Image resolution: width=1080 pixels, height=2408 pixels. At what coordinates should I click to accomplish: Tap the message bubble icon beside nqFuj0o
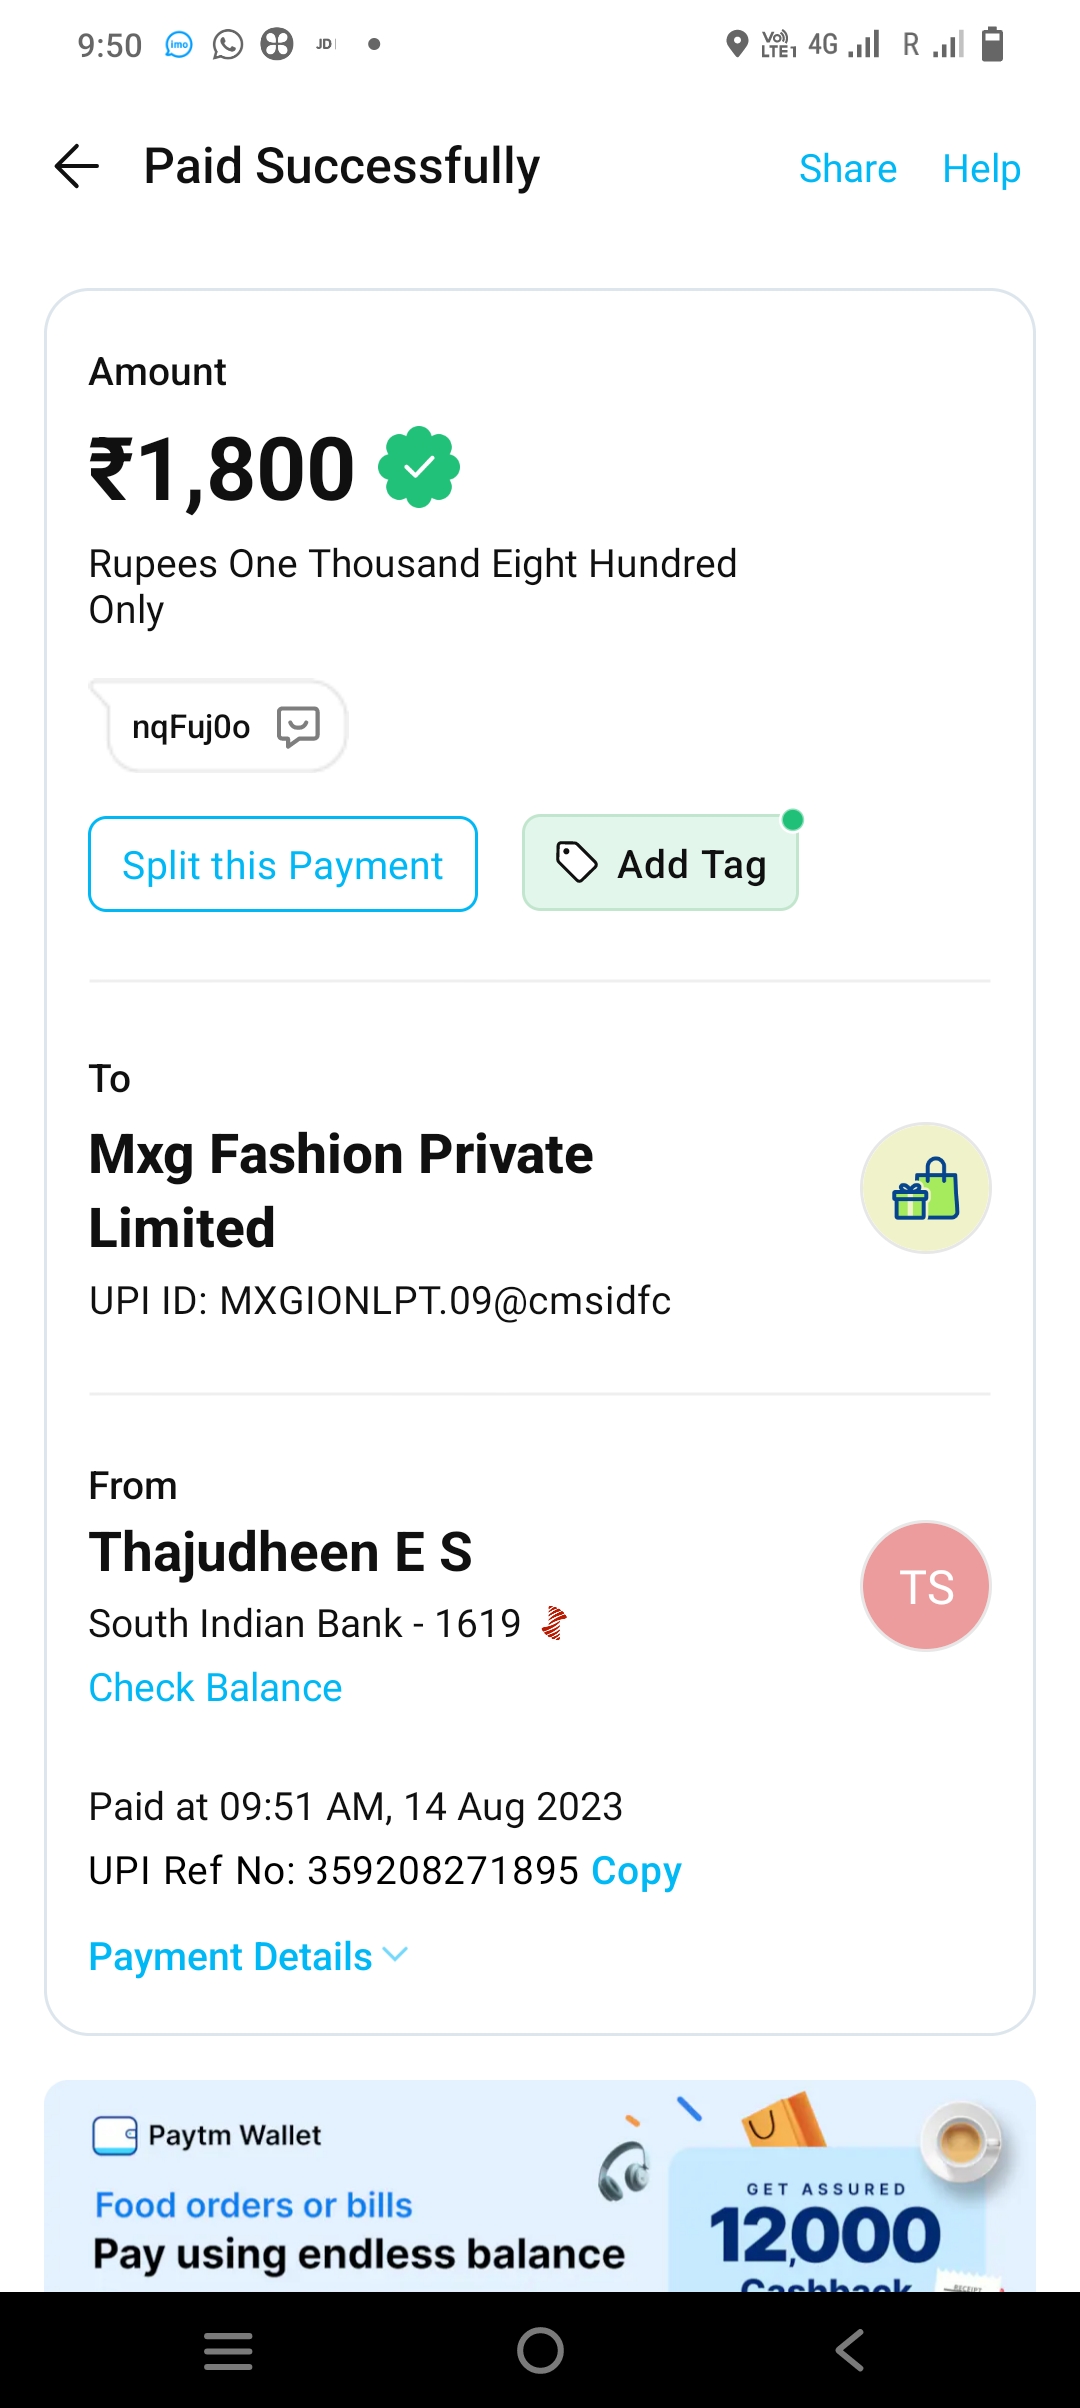[x=298, y=726]
